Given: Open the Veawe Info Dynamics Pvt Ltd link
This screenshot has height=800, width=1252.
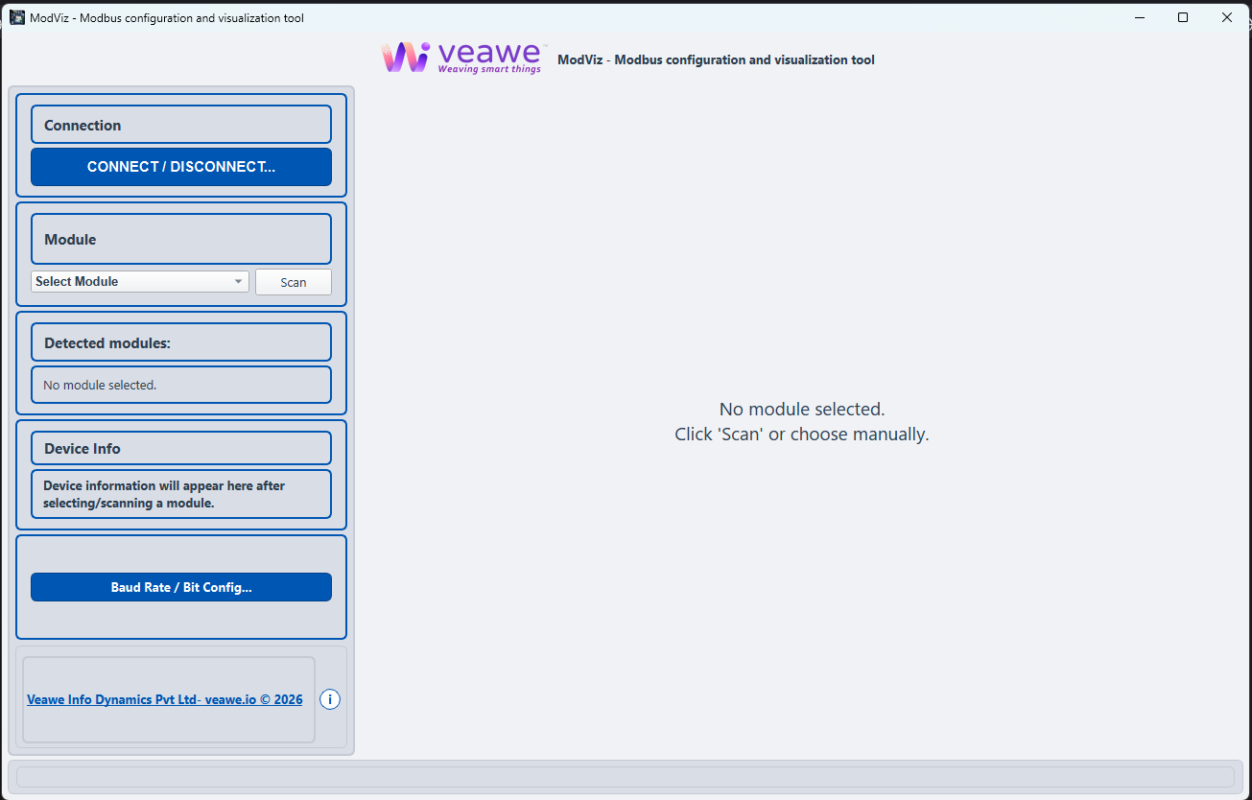Looking at the screenshot, I should (x=164, y=699).
